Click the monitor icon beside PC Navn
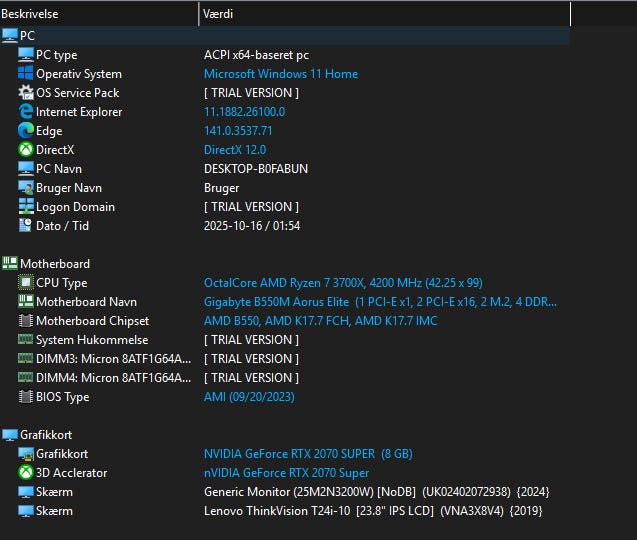This screenshot has height=540, width=637. 26,169
